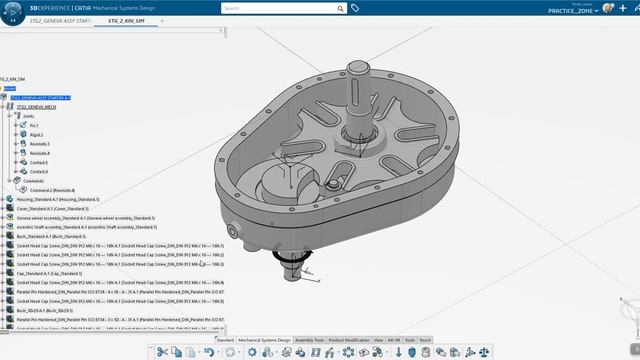
Task: Expand the Cover_Standard A.1 node
Action: pyautogui.click(x=3, y=209)
